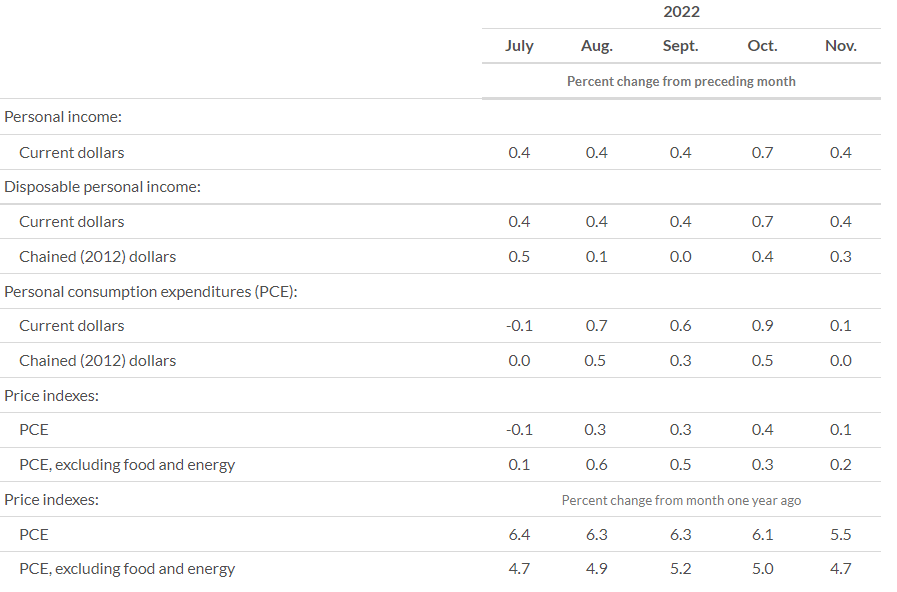This screenshot has height=592, width=897.
Task: Select the Sept. column header
Action: (680, 46)
